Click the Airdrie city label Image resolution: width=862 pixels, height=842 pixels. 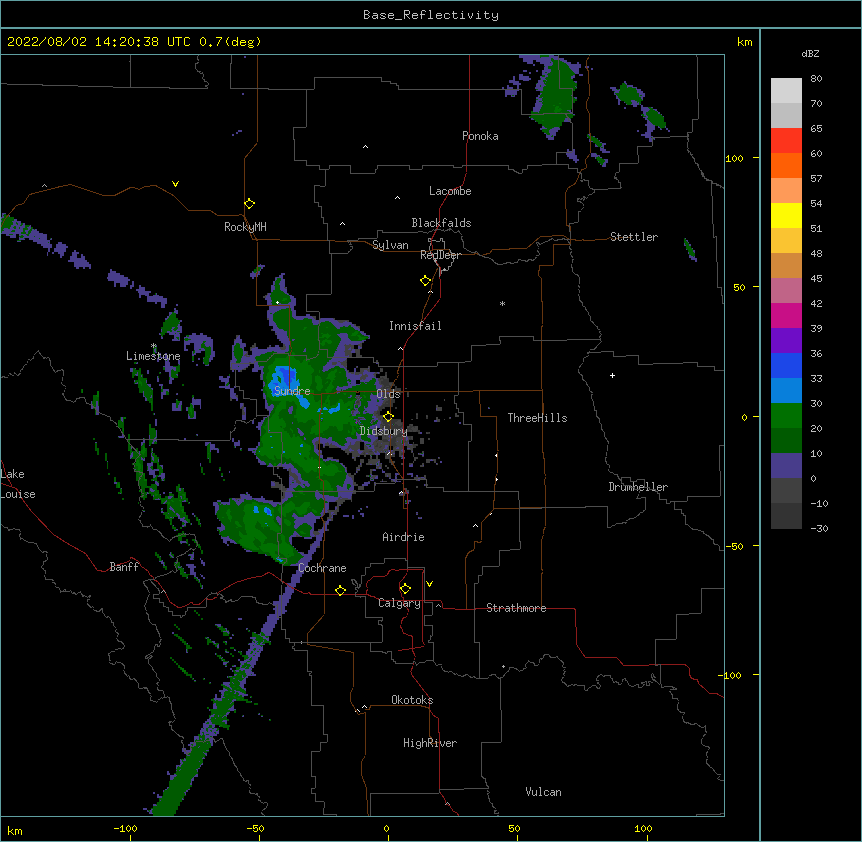point(403,537)
